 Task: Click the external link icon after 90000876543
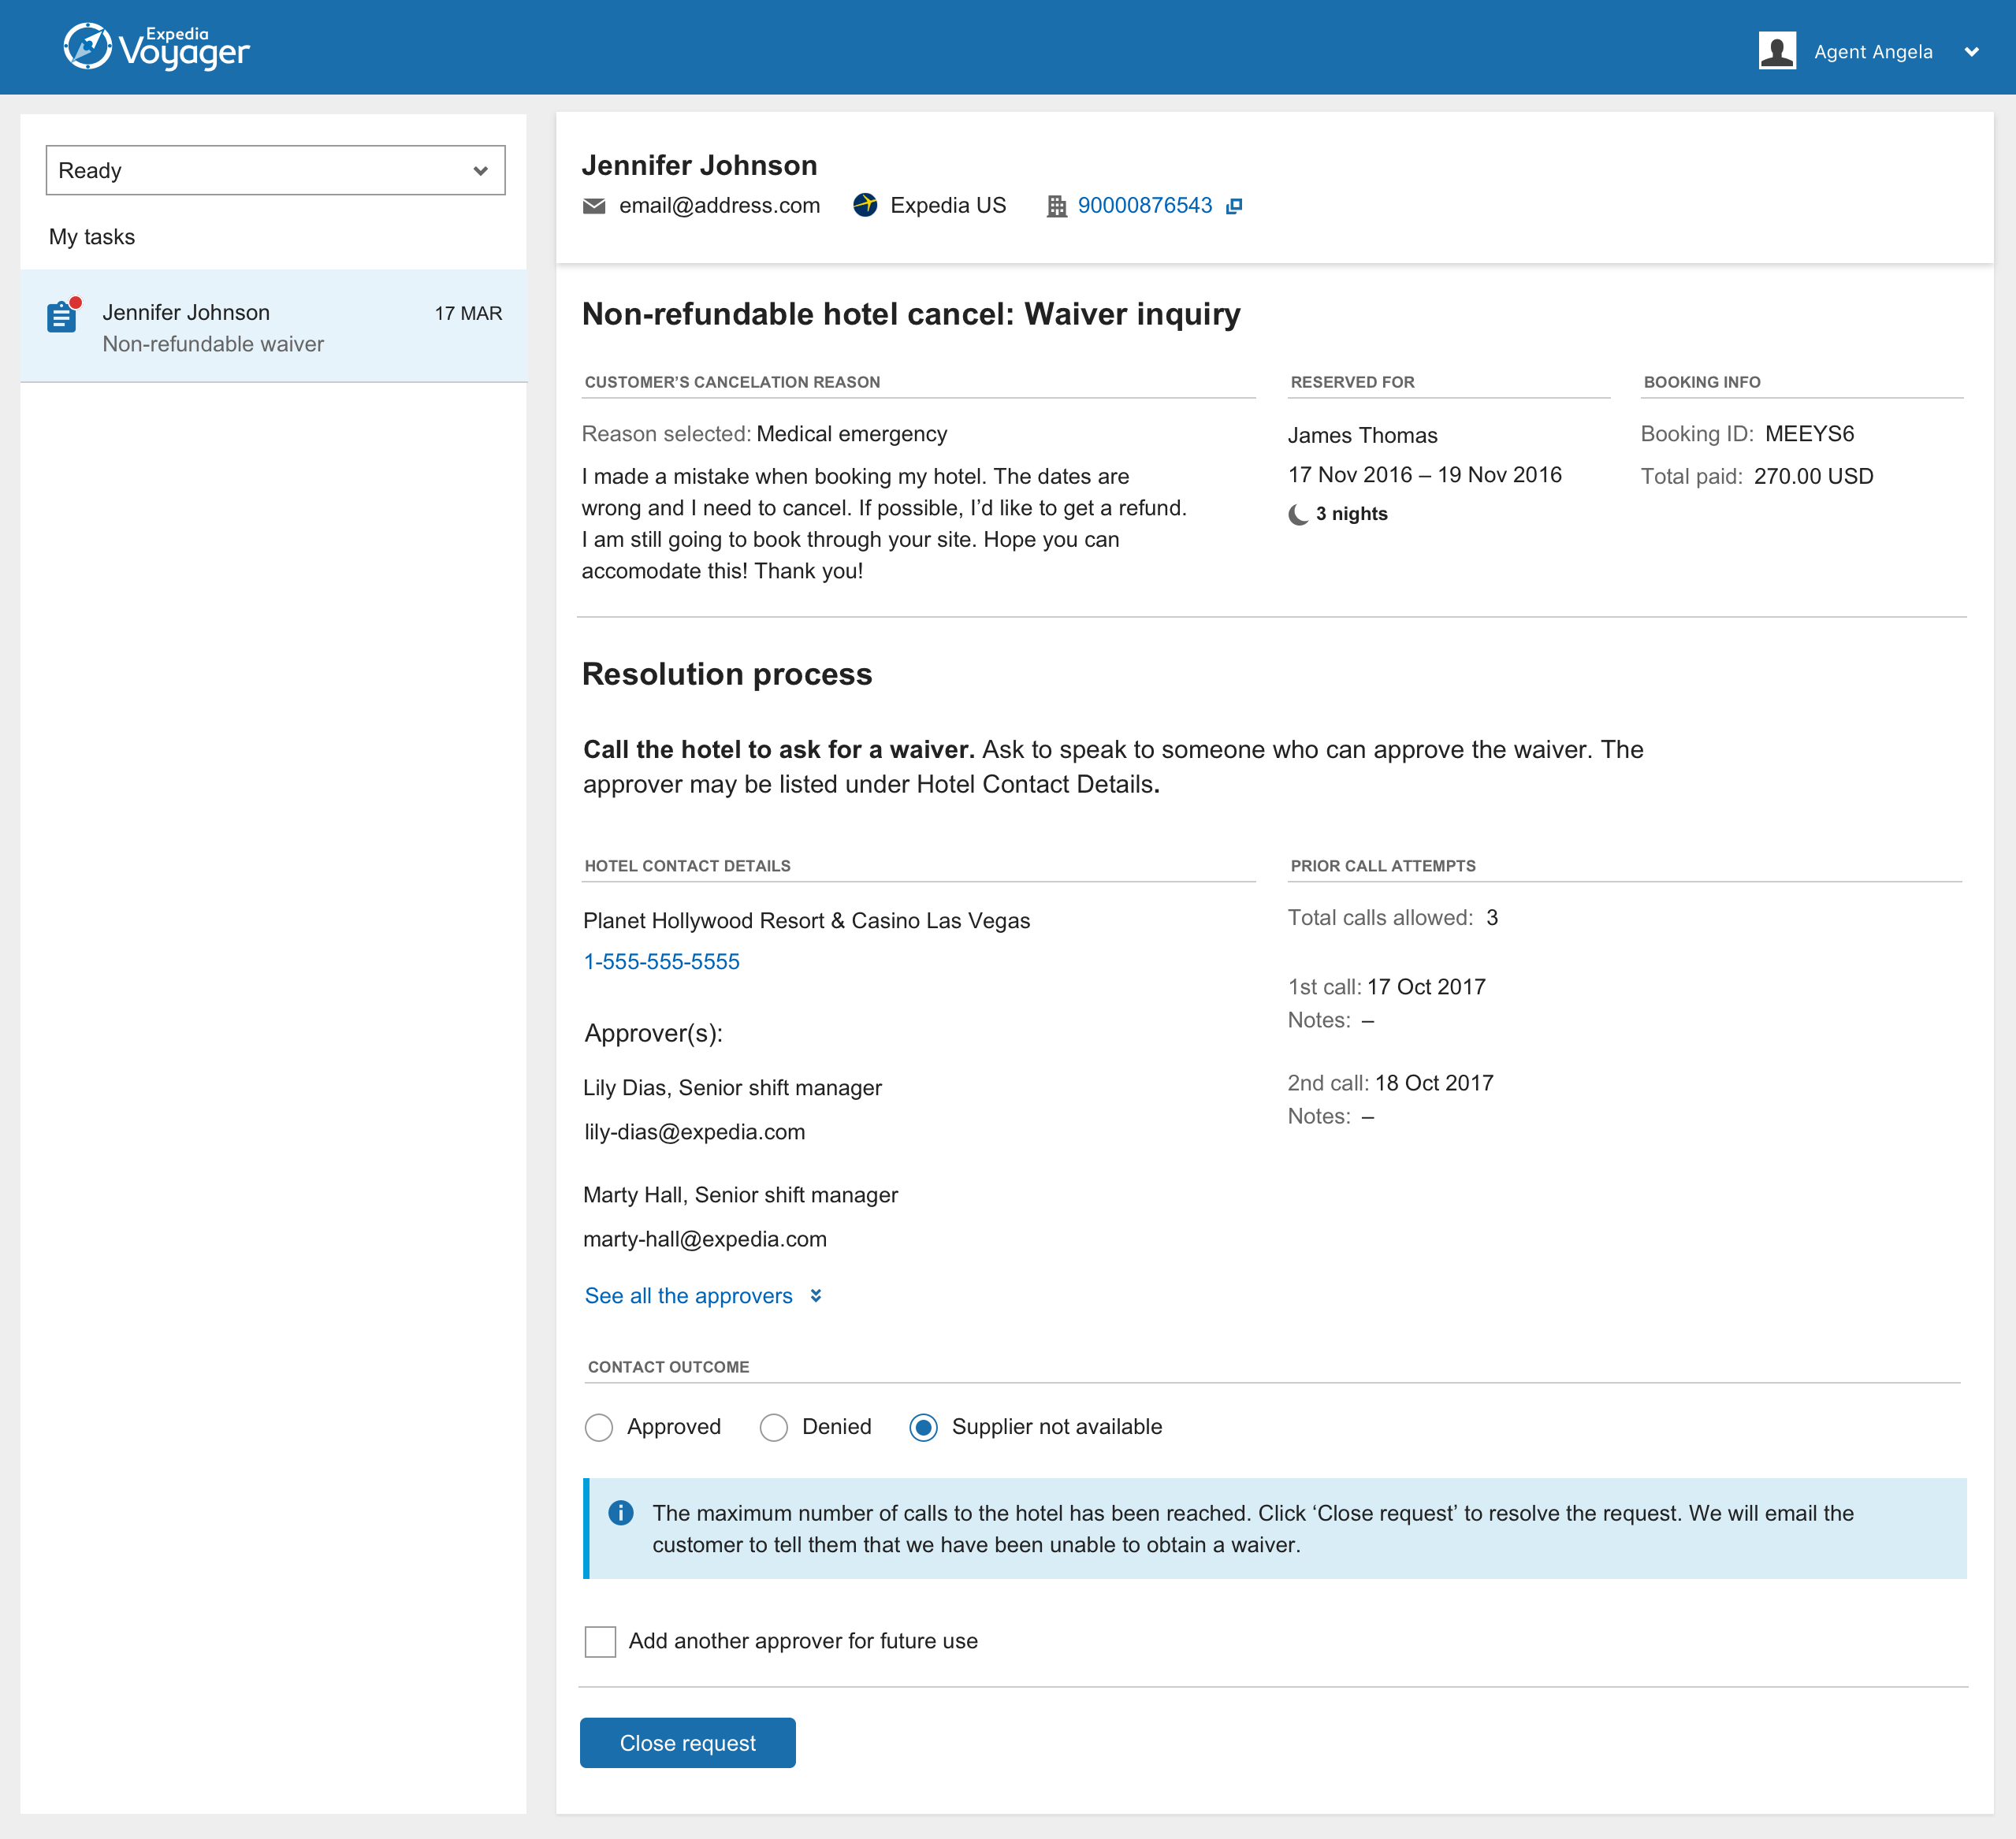[x=1234, y=206]
